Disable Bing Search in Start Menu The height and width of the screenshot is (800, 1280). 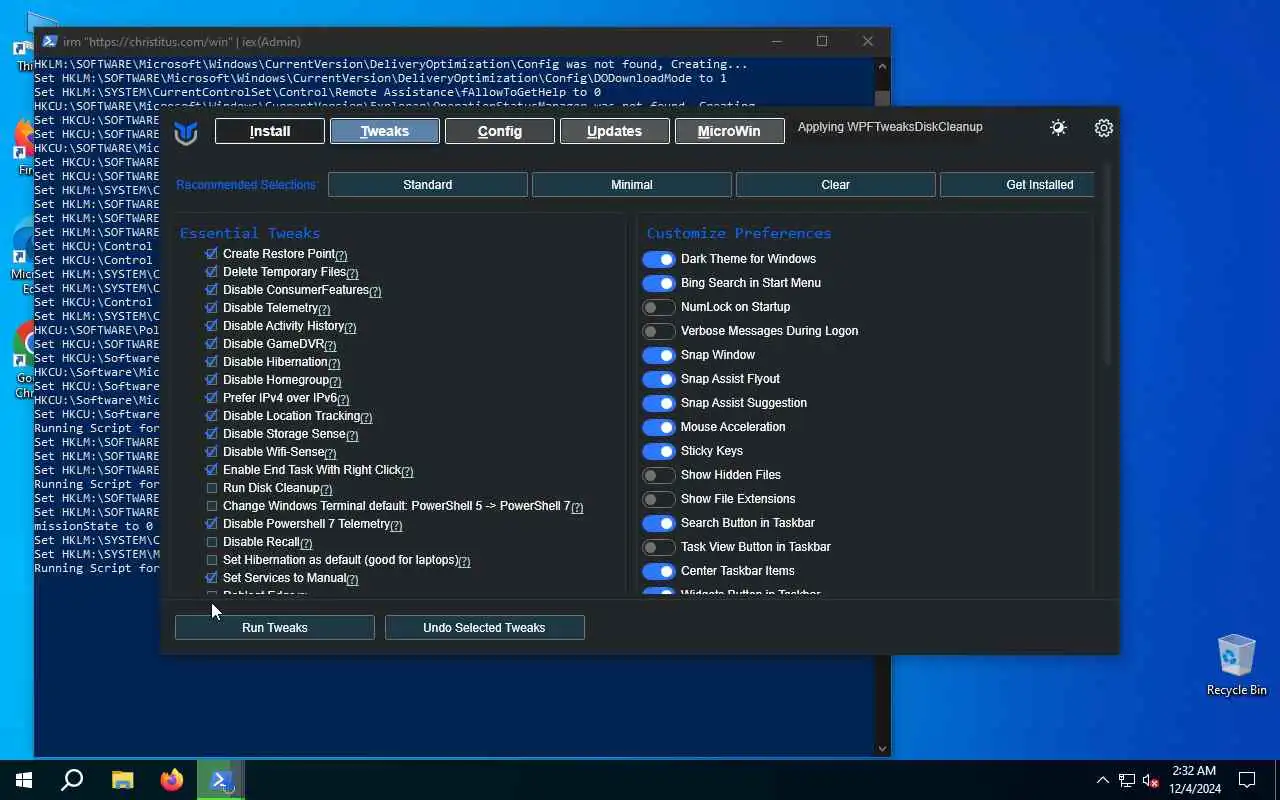coord(659,283)
